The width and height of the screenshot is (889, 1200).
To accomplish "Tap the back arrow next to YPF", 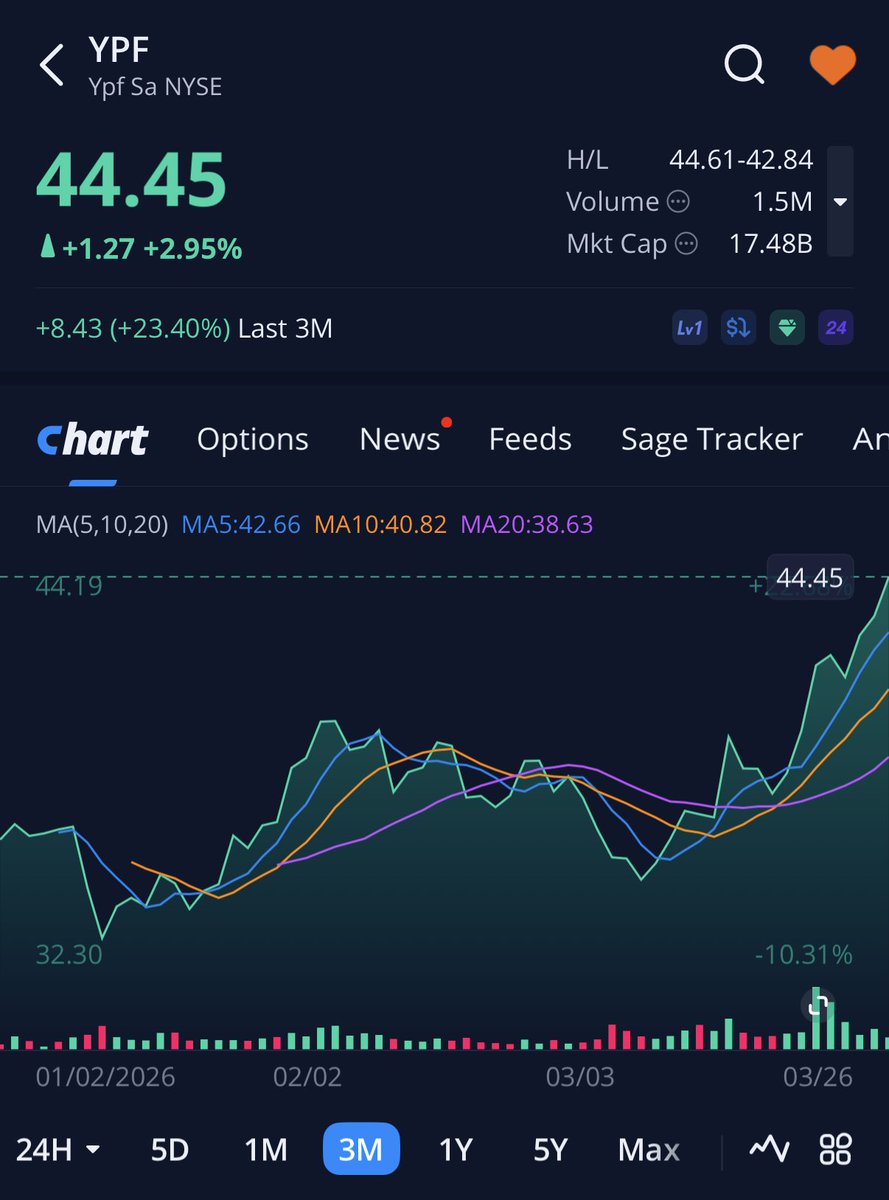I will tap(51, 65).
